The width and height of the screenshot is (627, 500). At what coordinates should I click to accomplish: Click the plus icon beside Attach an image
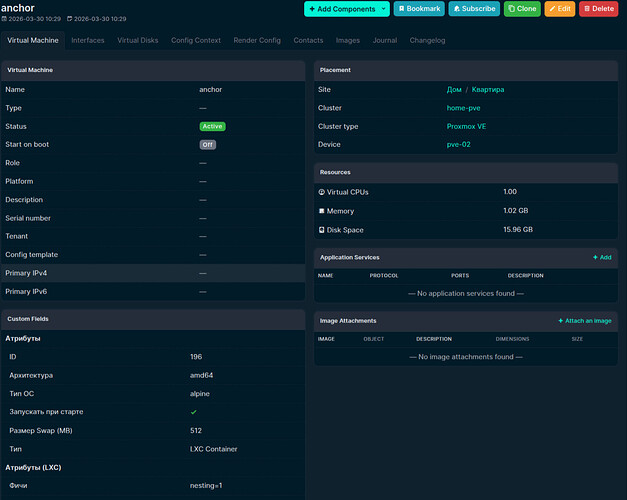561,321
